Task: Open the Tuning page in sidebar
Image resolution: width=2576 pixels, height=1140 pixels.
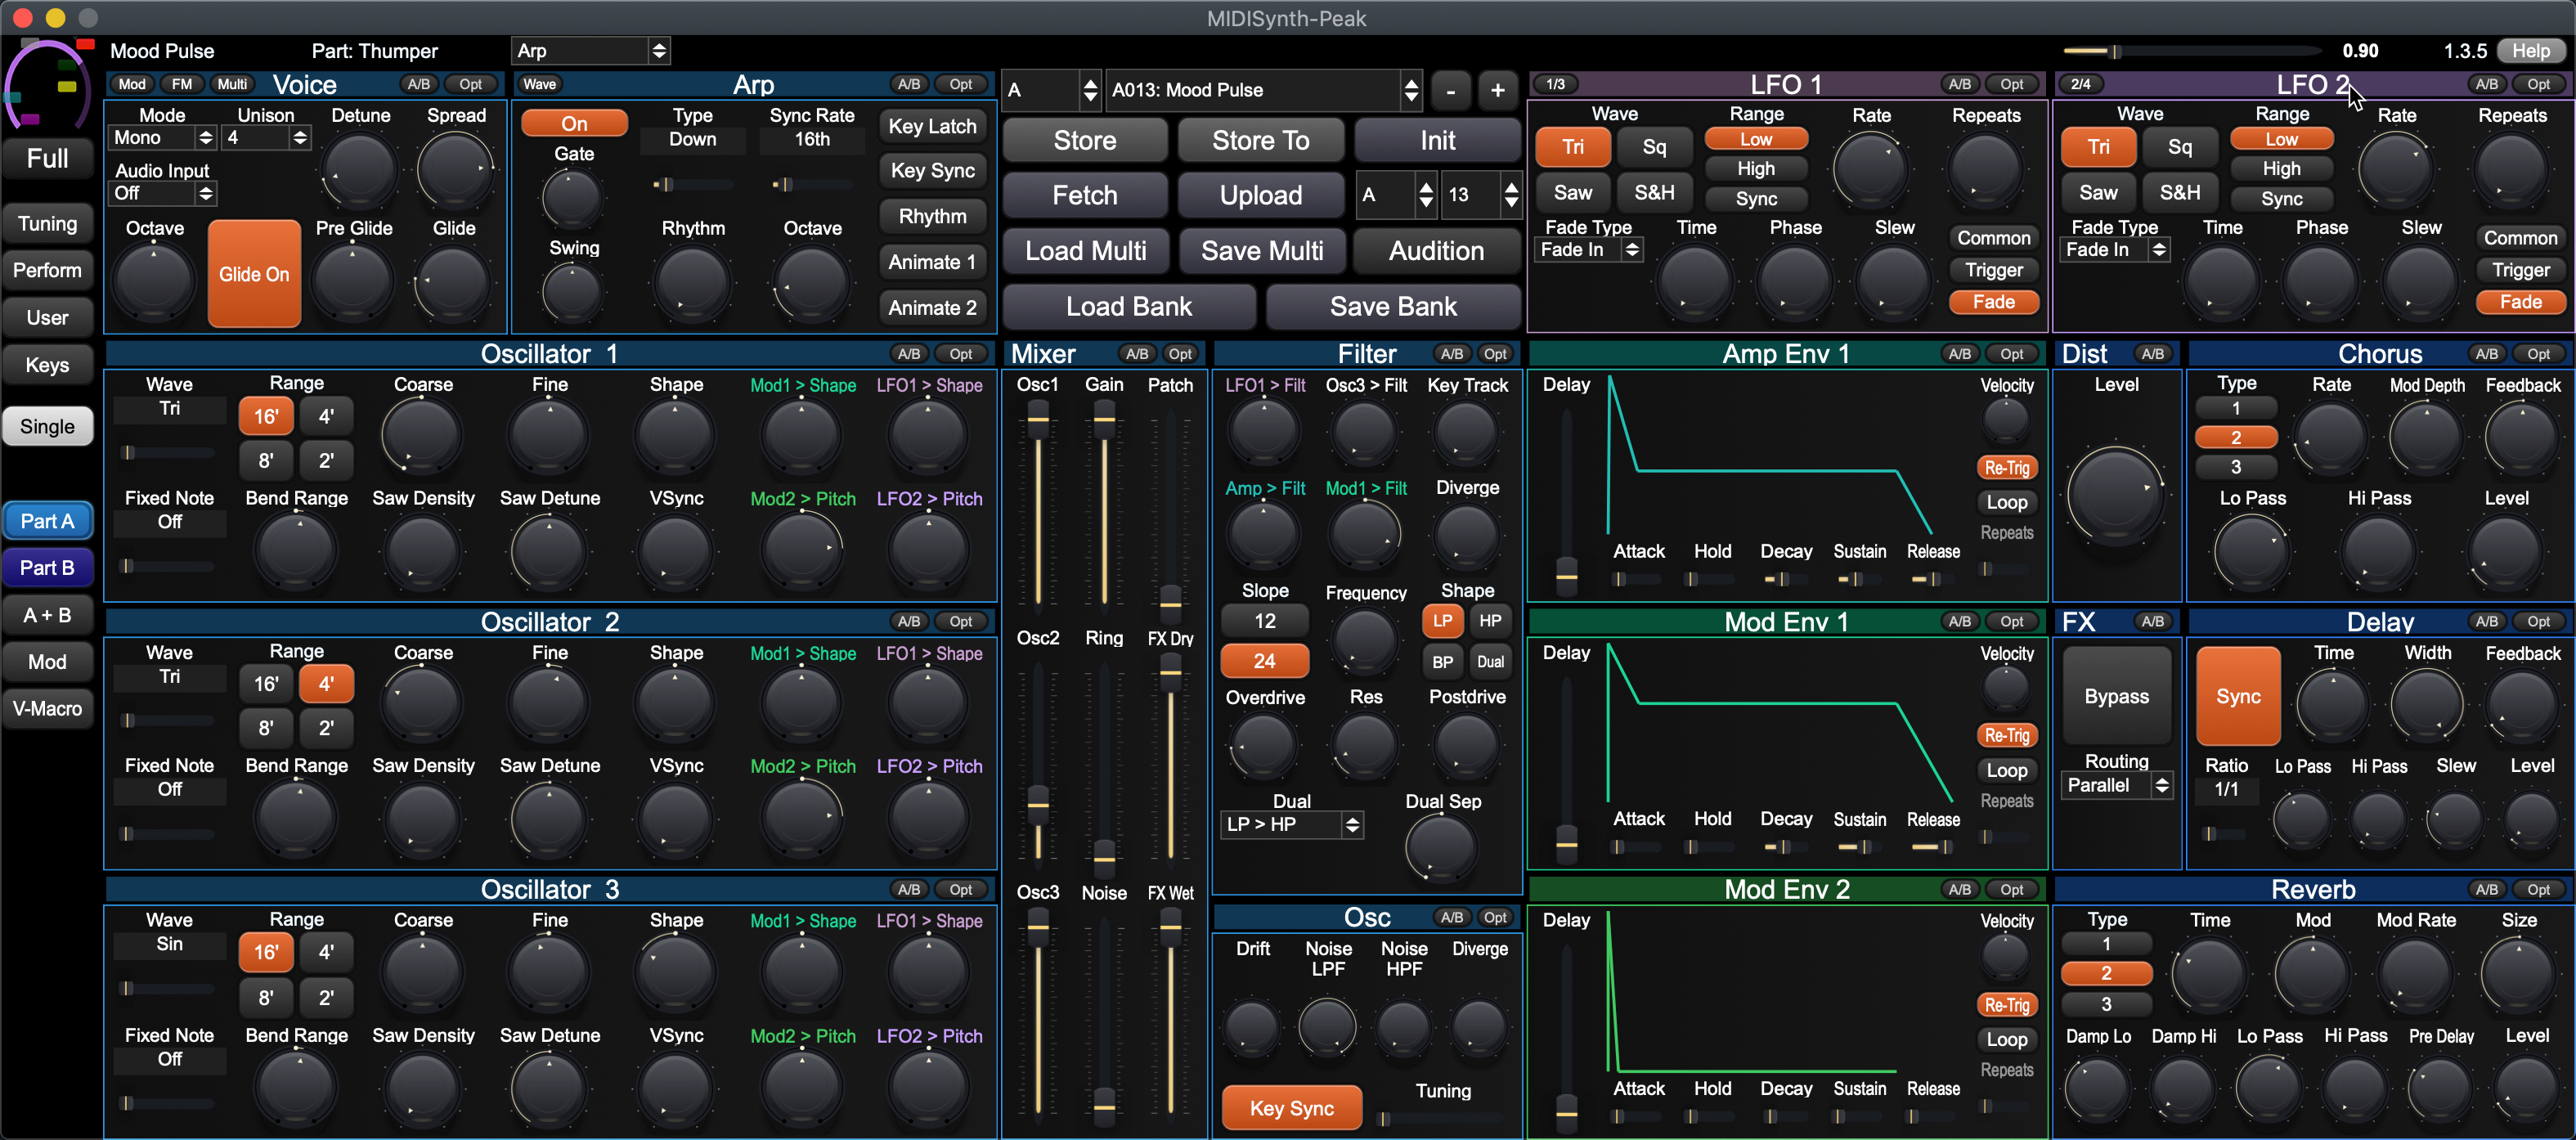Action: 47,223
